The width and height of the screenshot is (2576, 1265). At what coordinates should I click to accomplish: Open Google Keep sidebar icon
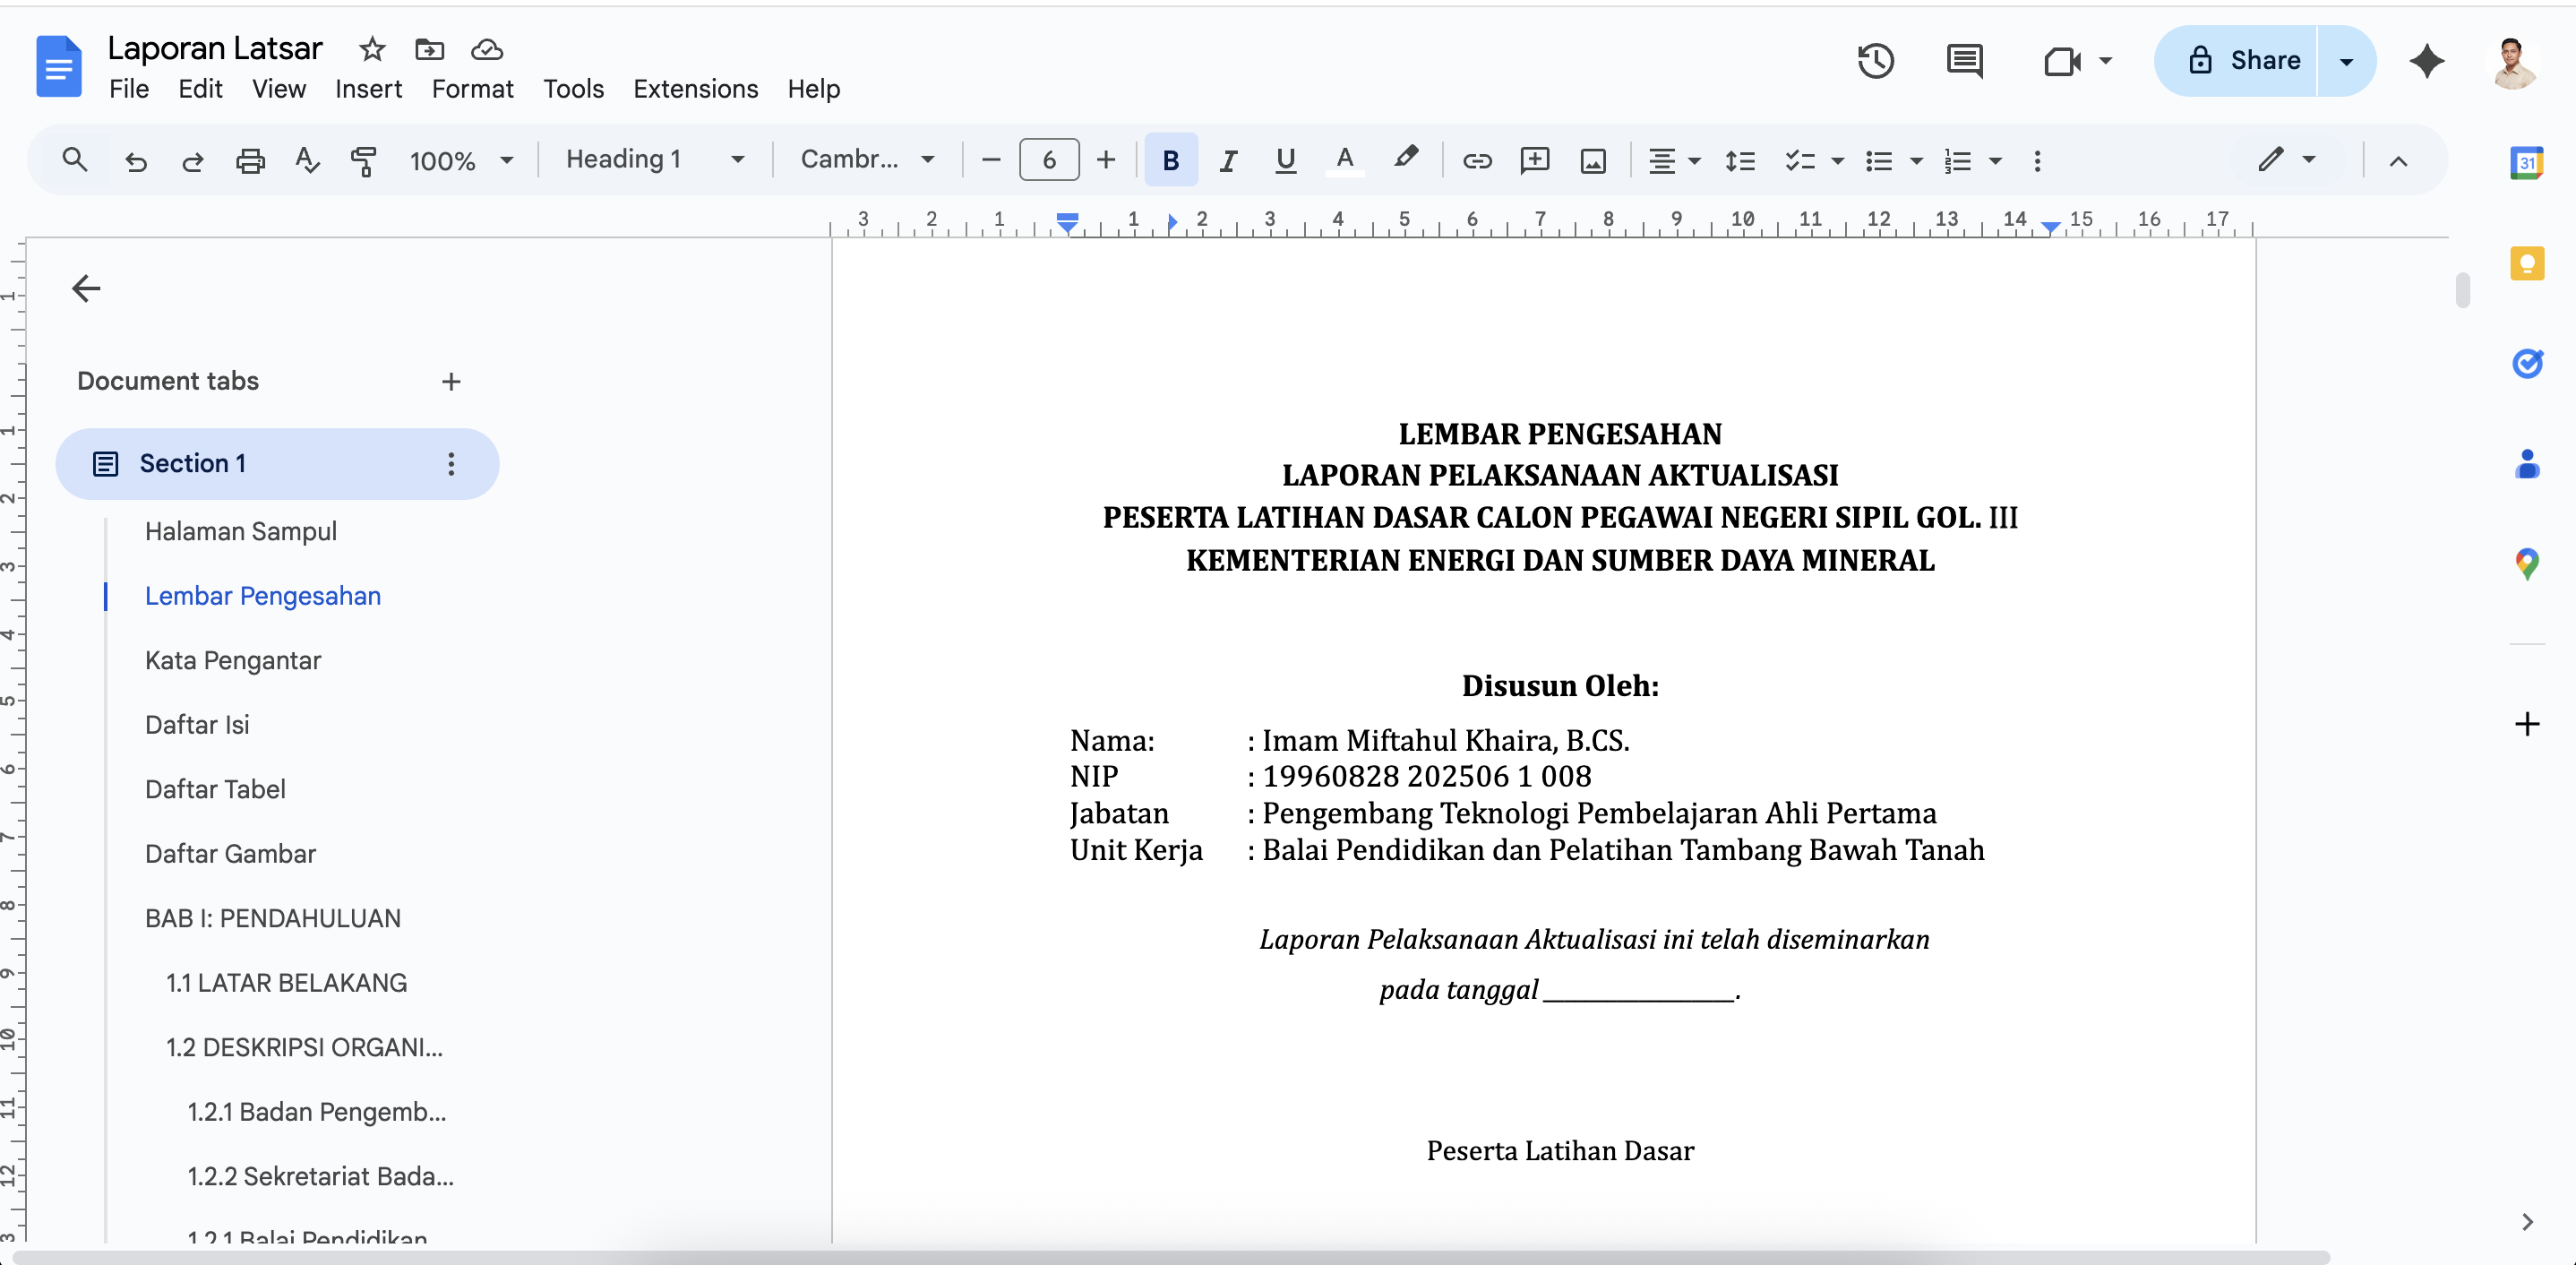tap(2526, 264)
